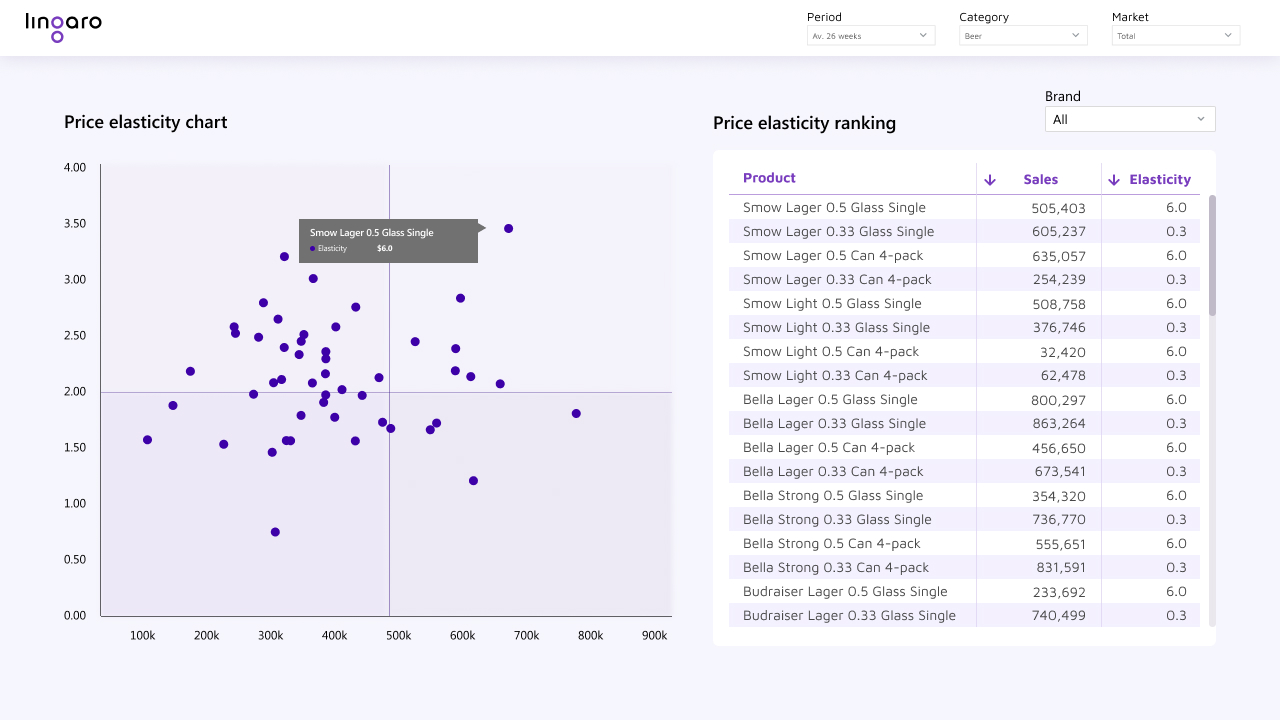Click the Smow Lager tooltip on the chart

tap(388, 240)
